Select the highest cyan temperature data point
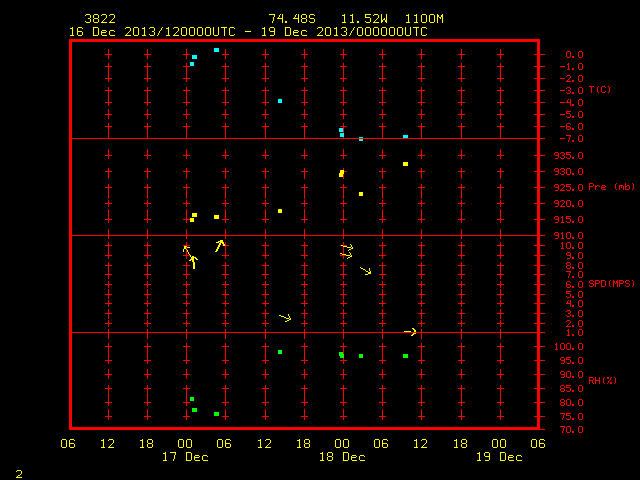 coord(216,50)
